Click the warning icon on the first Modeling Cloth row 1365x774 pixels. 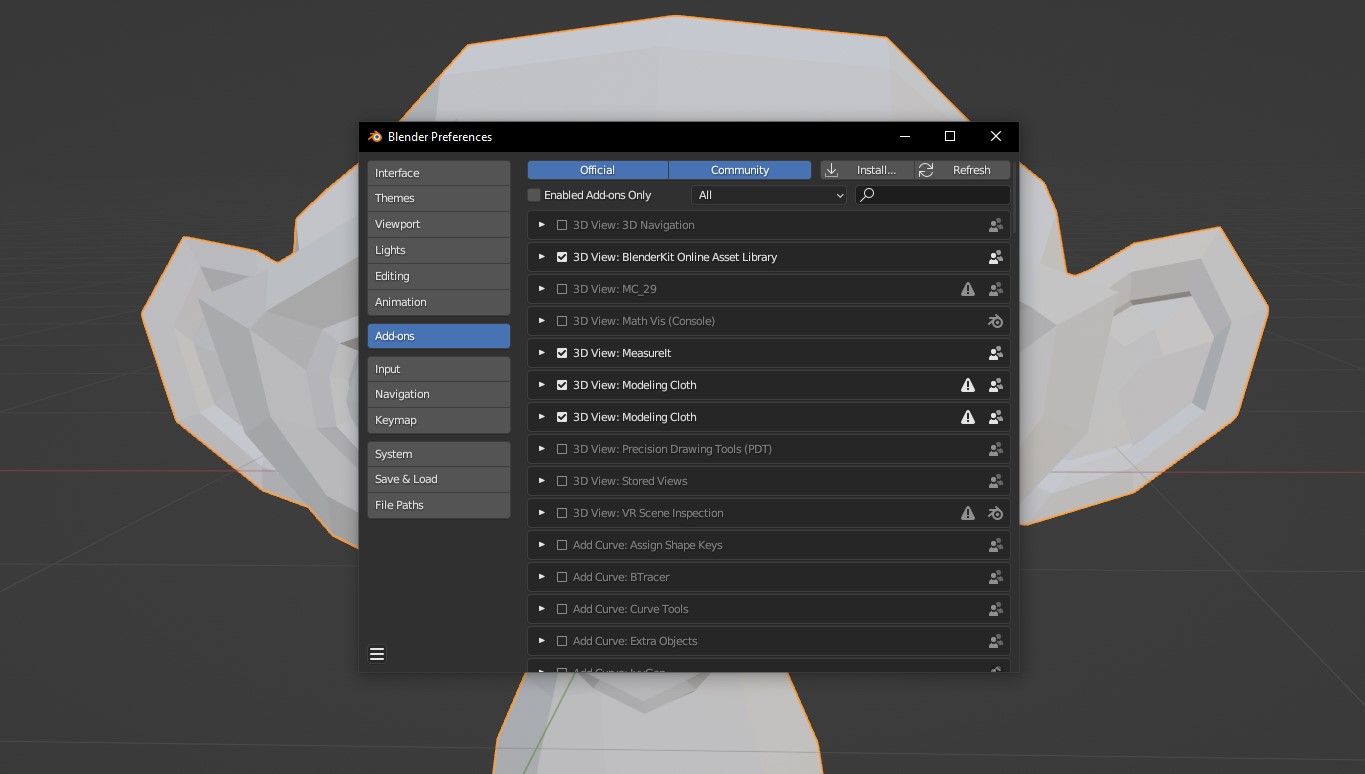click(x=967, y=385)
